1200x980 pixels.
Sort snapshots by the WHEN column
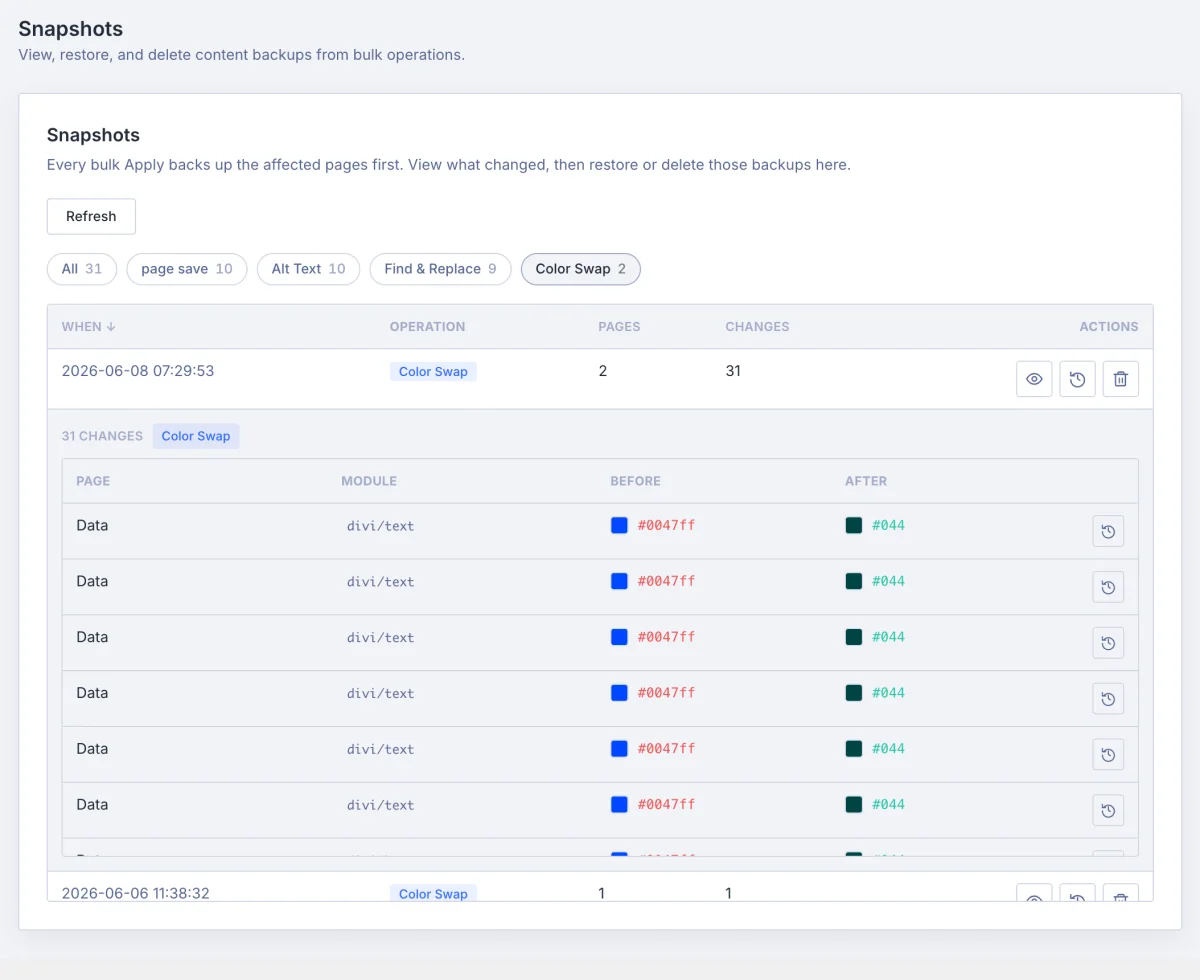pyautogui.click(x=88, y=326)
